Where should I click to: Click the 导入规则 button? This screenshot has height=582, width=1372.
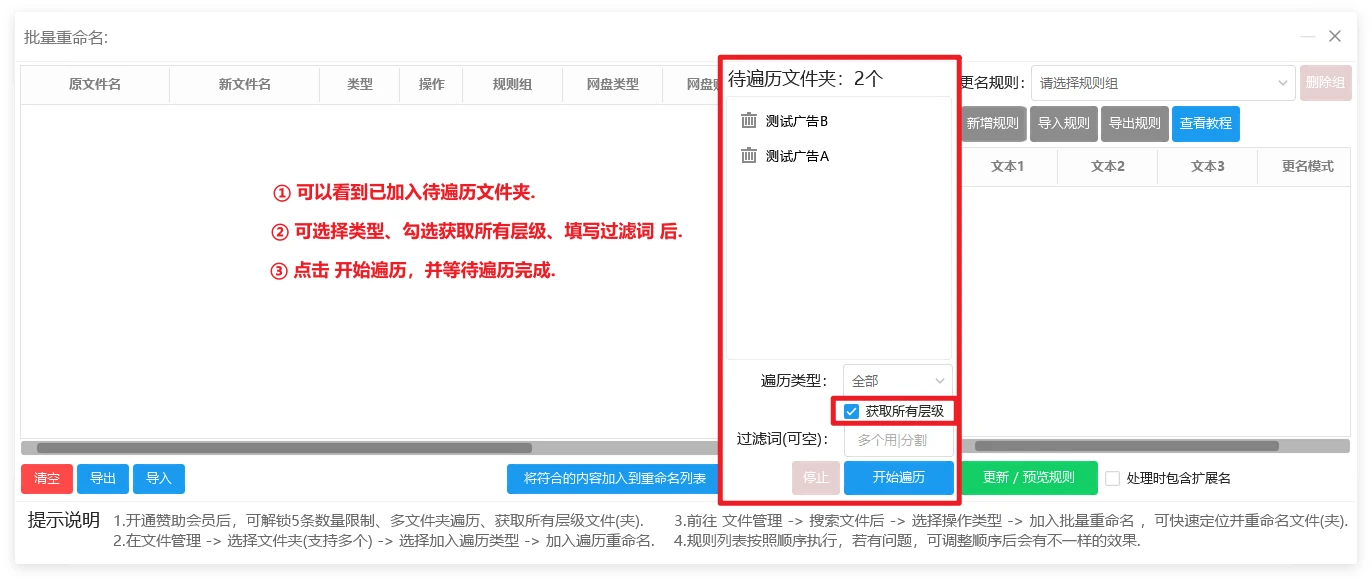(1063, 124)
